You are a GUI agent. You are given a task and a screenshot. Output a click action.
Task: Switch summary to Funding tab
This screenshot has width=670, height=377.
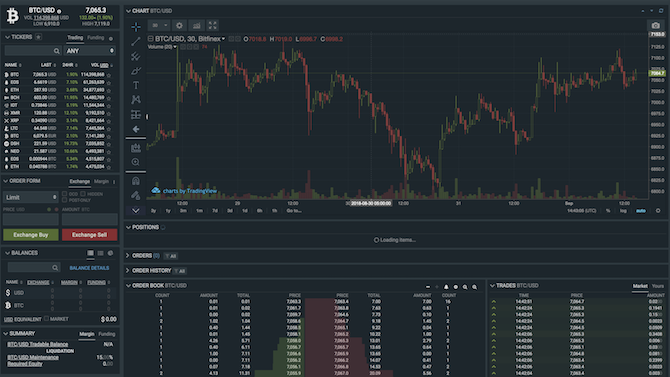pyautogui.click(x=107, y=334)
